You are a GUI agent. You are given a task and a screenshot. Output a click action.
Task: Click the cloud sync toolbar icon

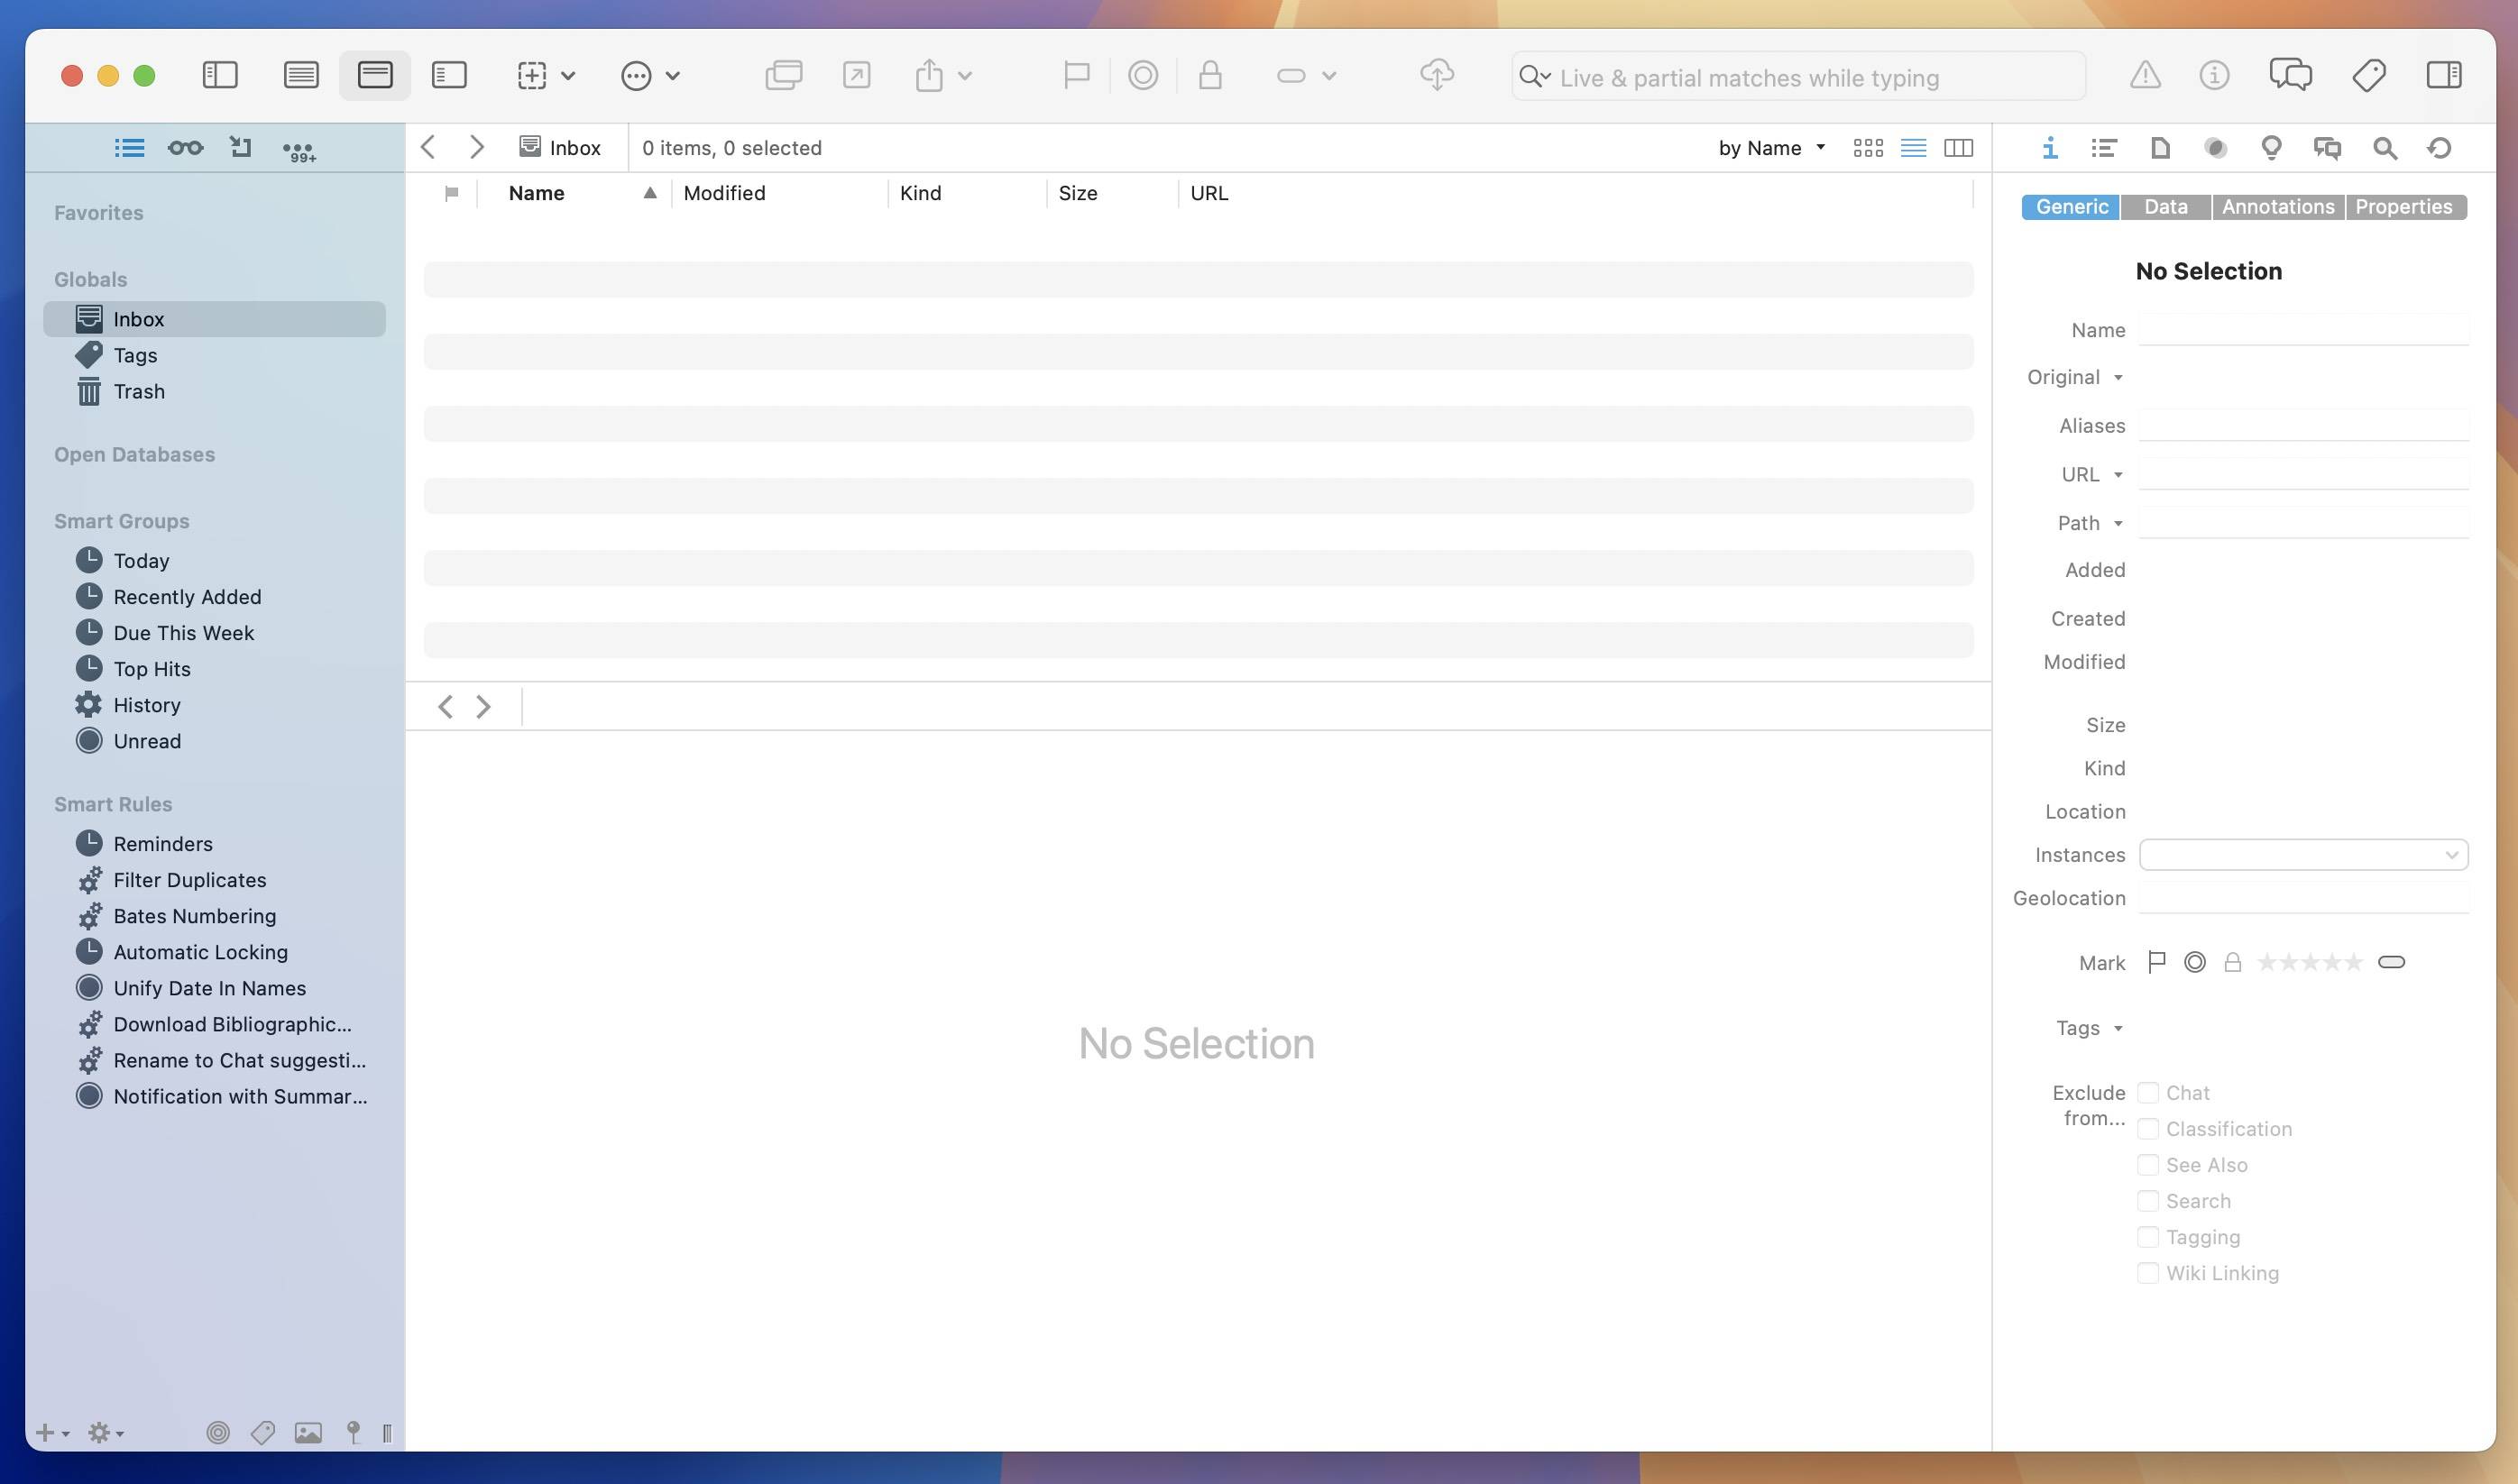pos(1437,75)
